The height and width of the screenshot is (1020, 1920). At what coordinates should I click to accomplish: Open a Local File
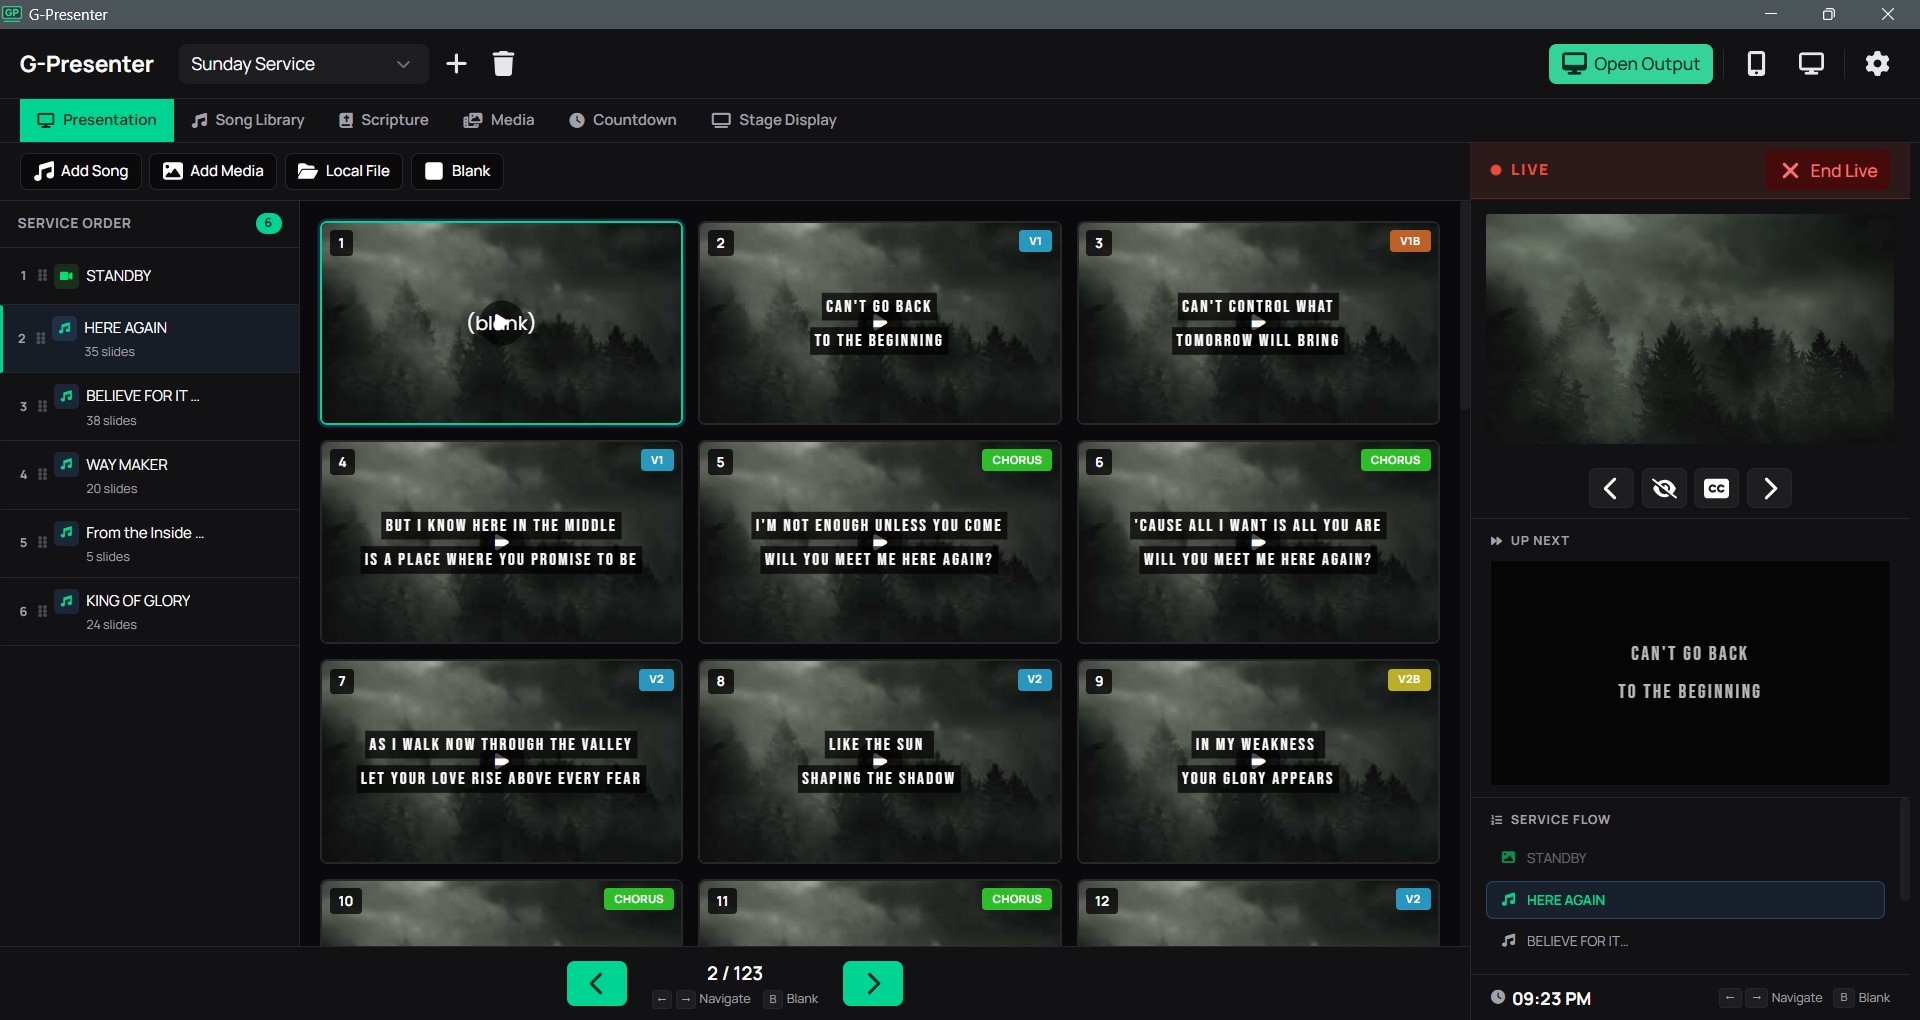[x=308, y=171]
